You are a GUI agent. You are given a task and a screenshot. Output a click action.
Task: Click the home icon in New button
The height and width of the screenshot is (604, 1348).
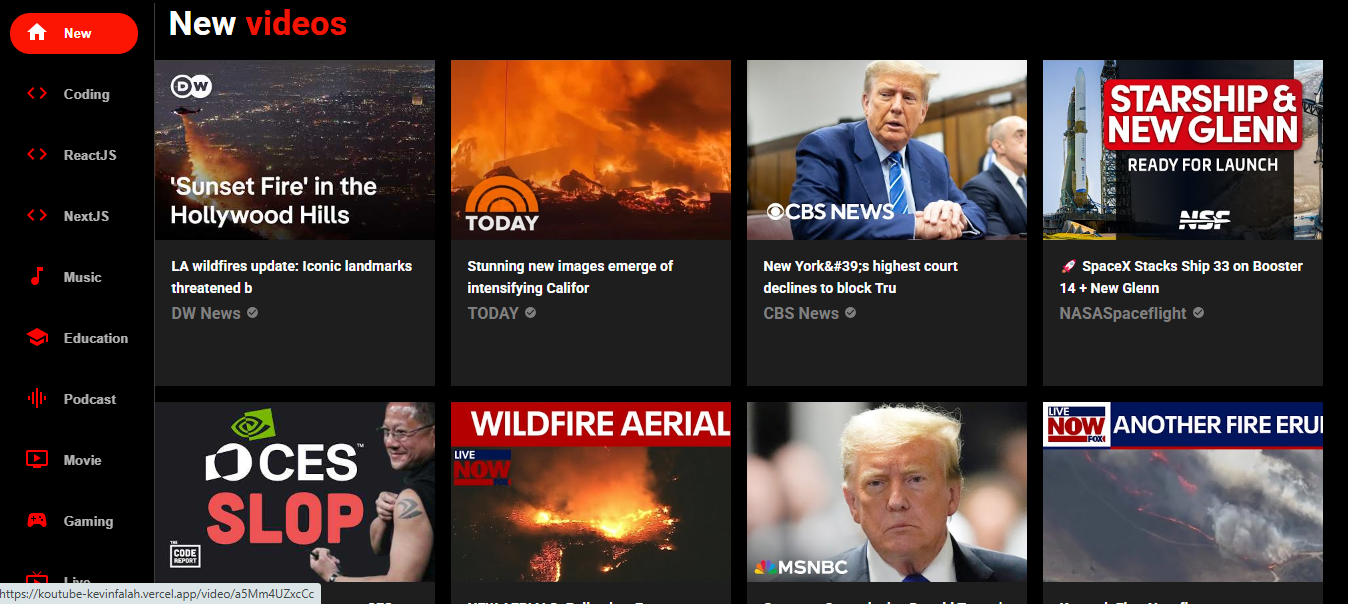click(37, 33)
